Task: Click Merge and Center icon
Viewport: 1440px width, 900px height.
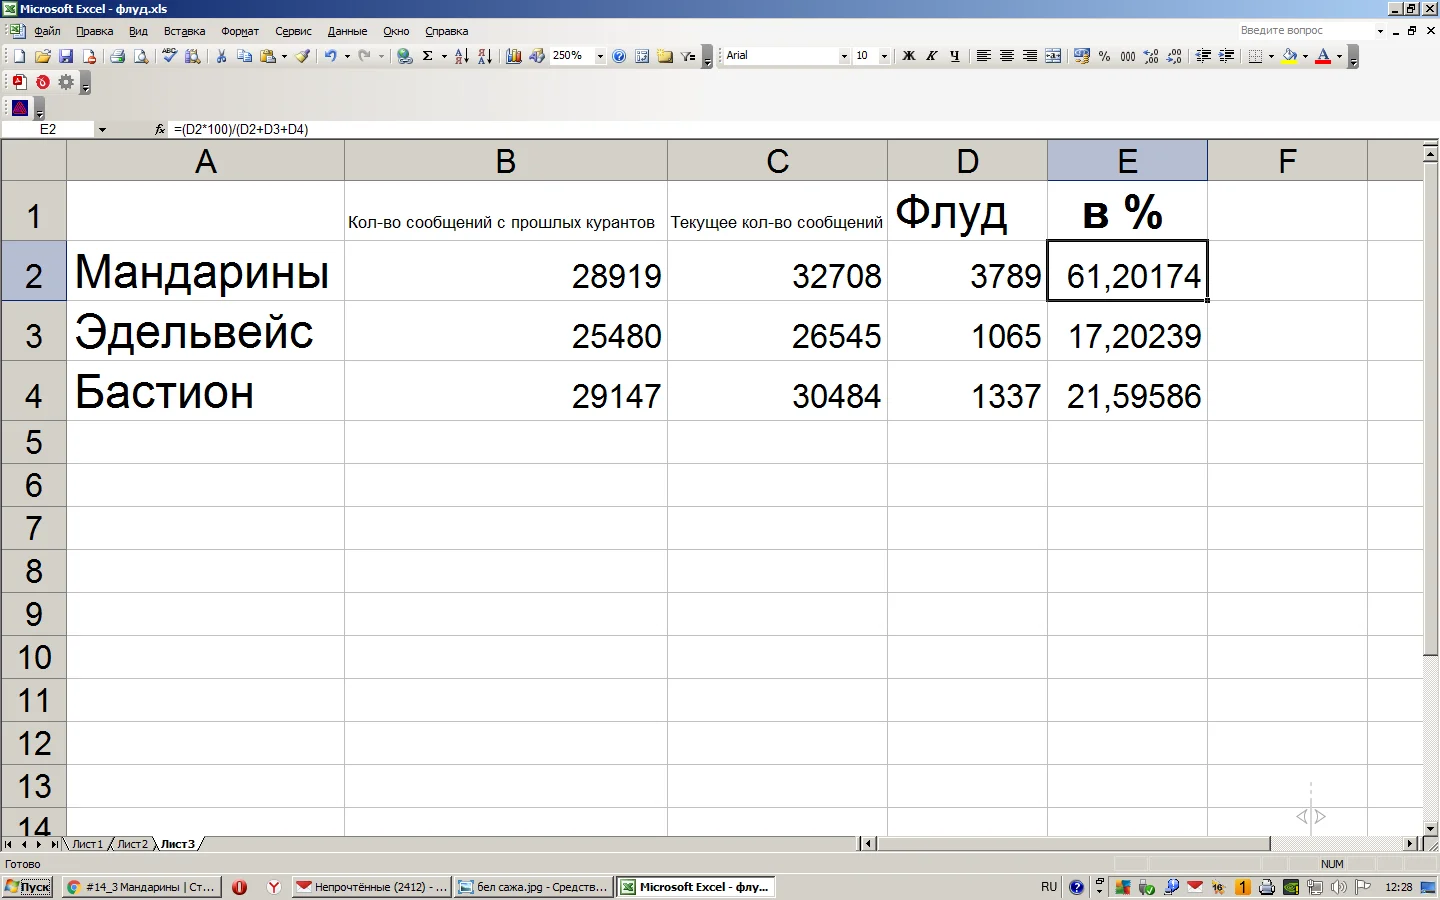Action: click(1053, 56)
